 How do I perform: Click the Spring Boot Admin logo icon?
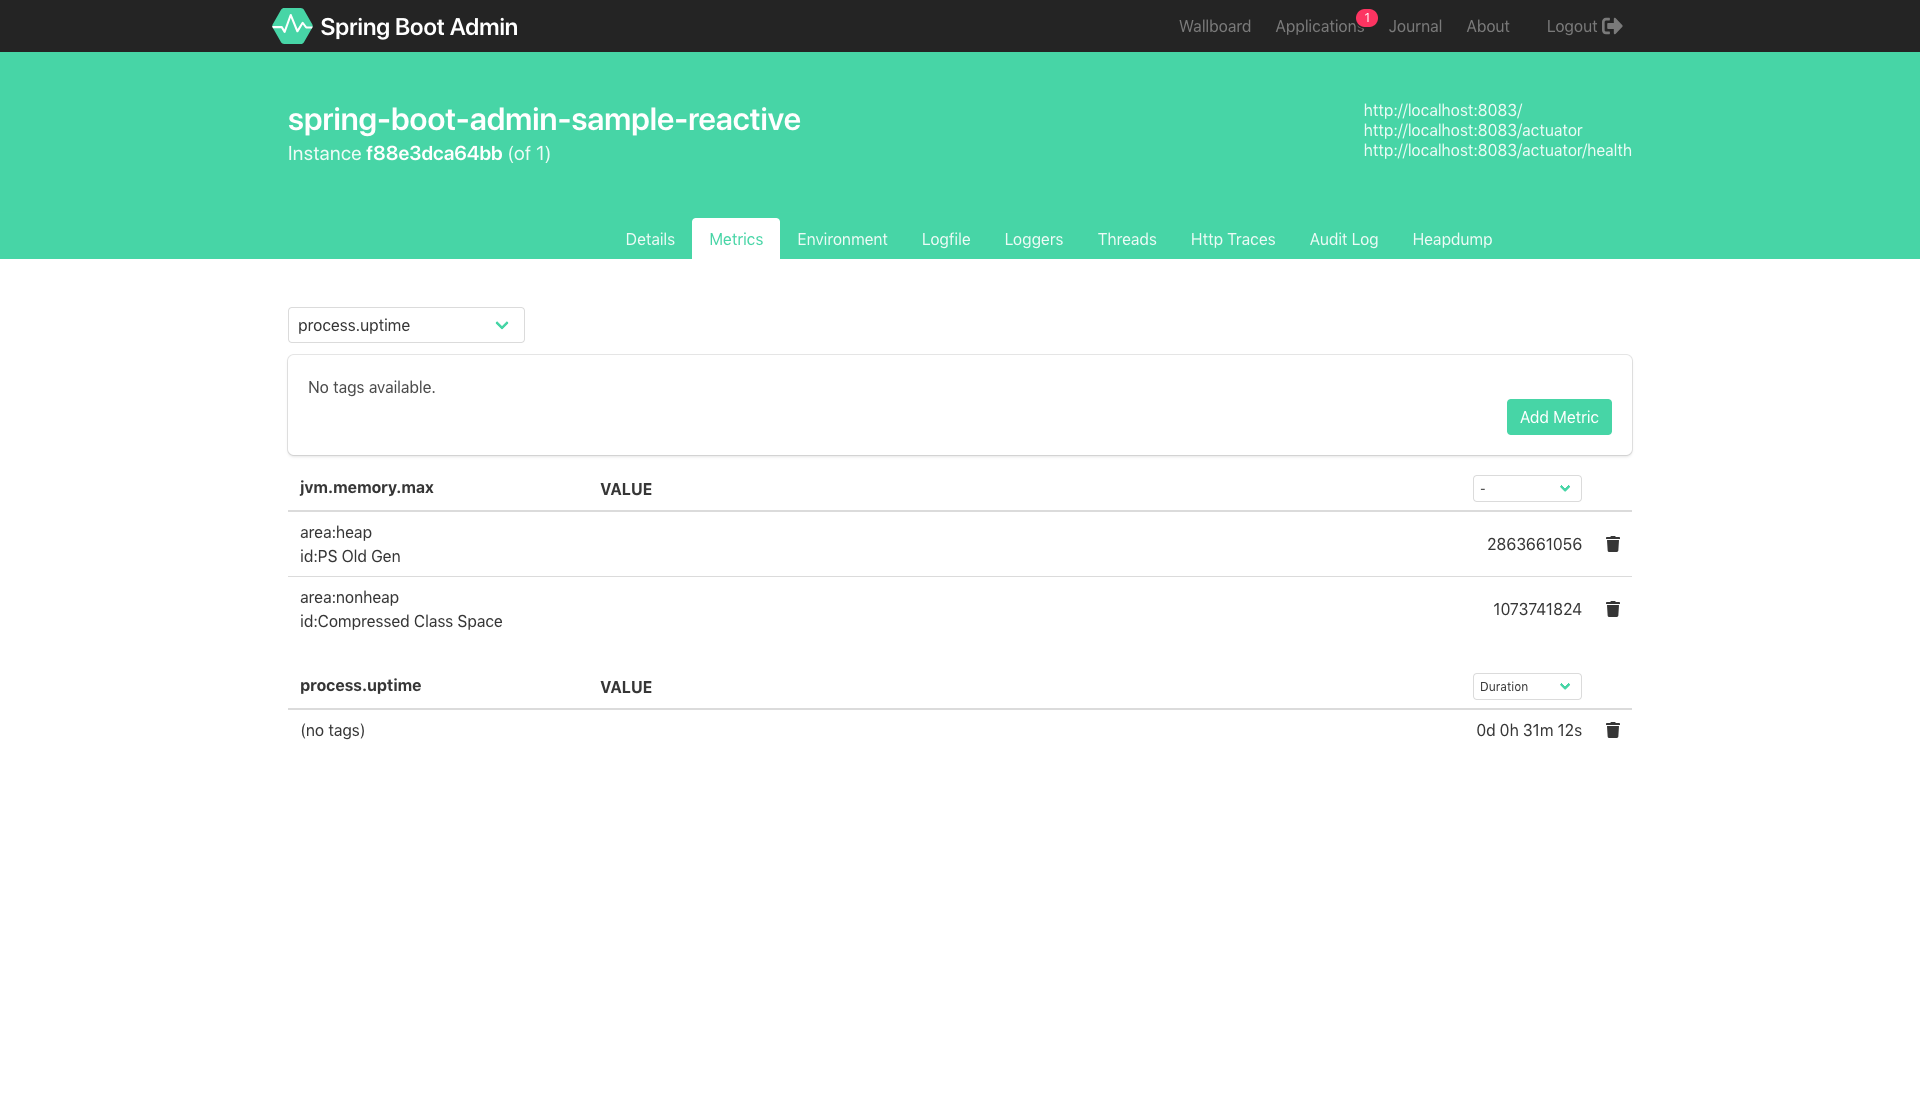pos(292,26)
